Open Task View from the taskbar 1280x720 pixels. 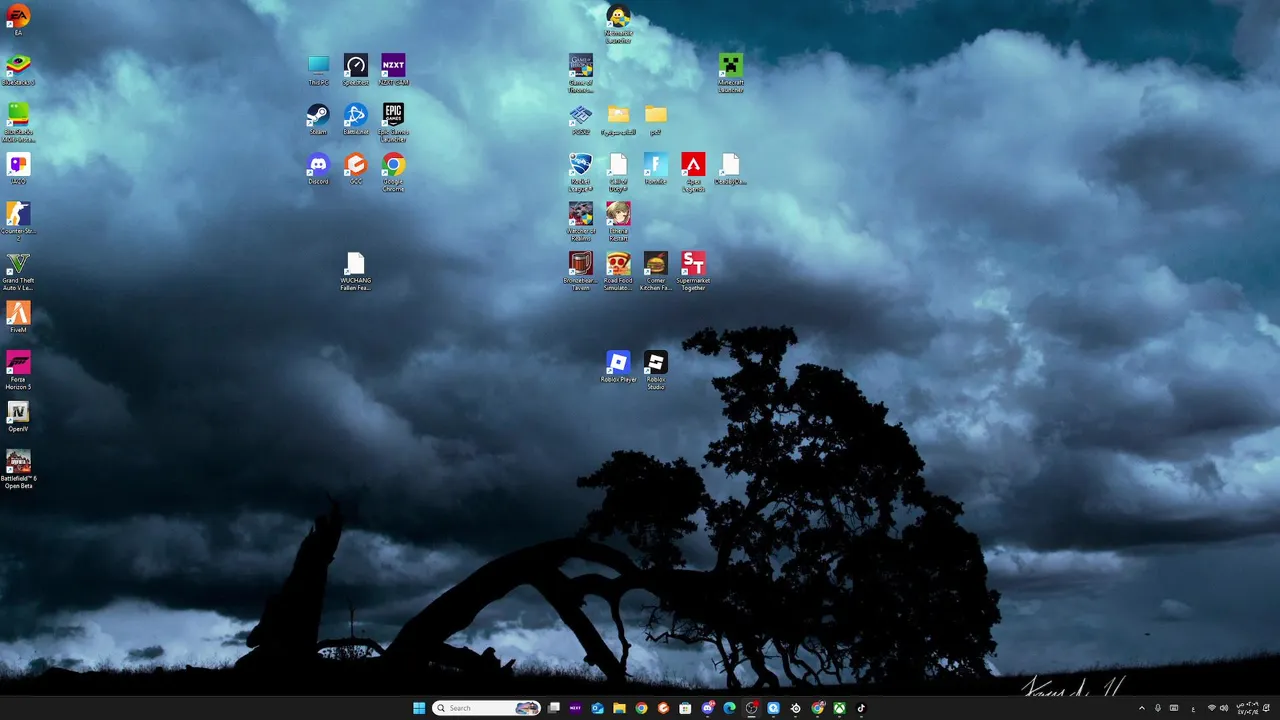(553, 708)
